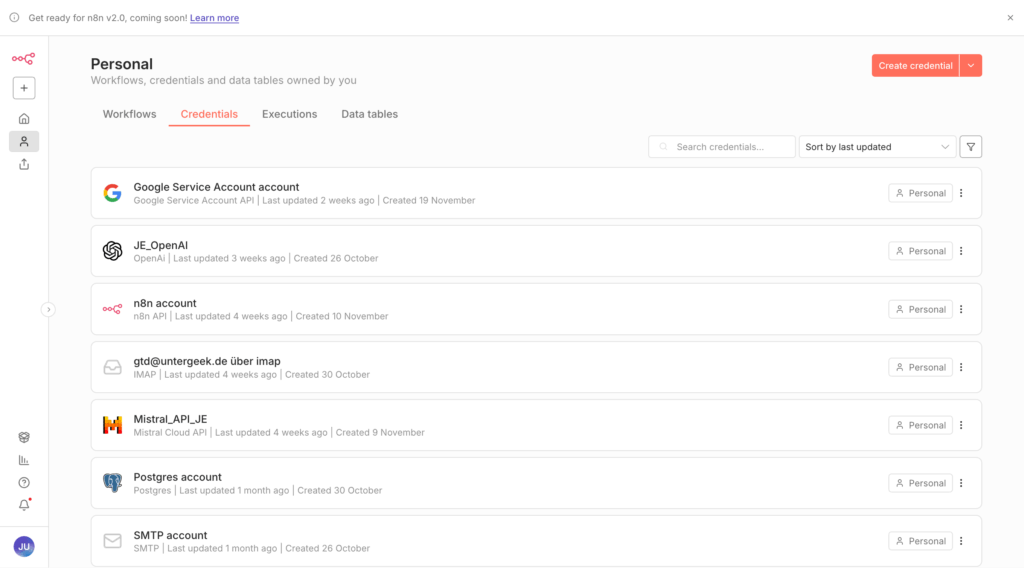Open the Personal user icon in sidebar
1024x568 pixels.
[24, 142]
